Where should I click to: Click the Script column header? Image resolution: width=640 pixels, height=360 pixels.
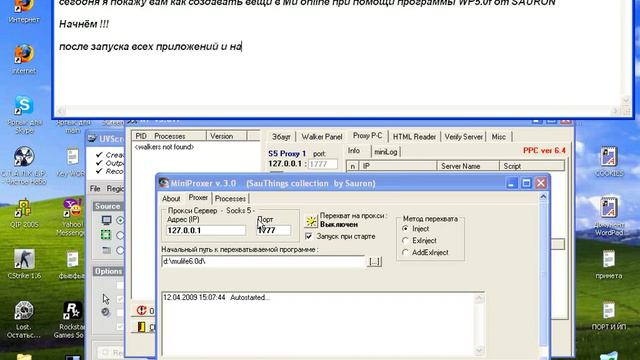tap(531, 166)
